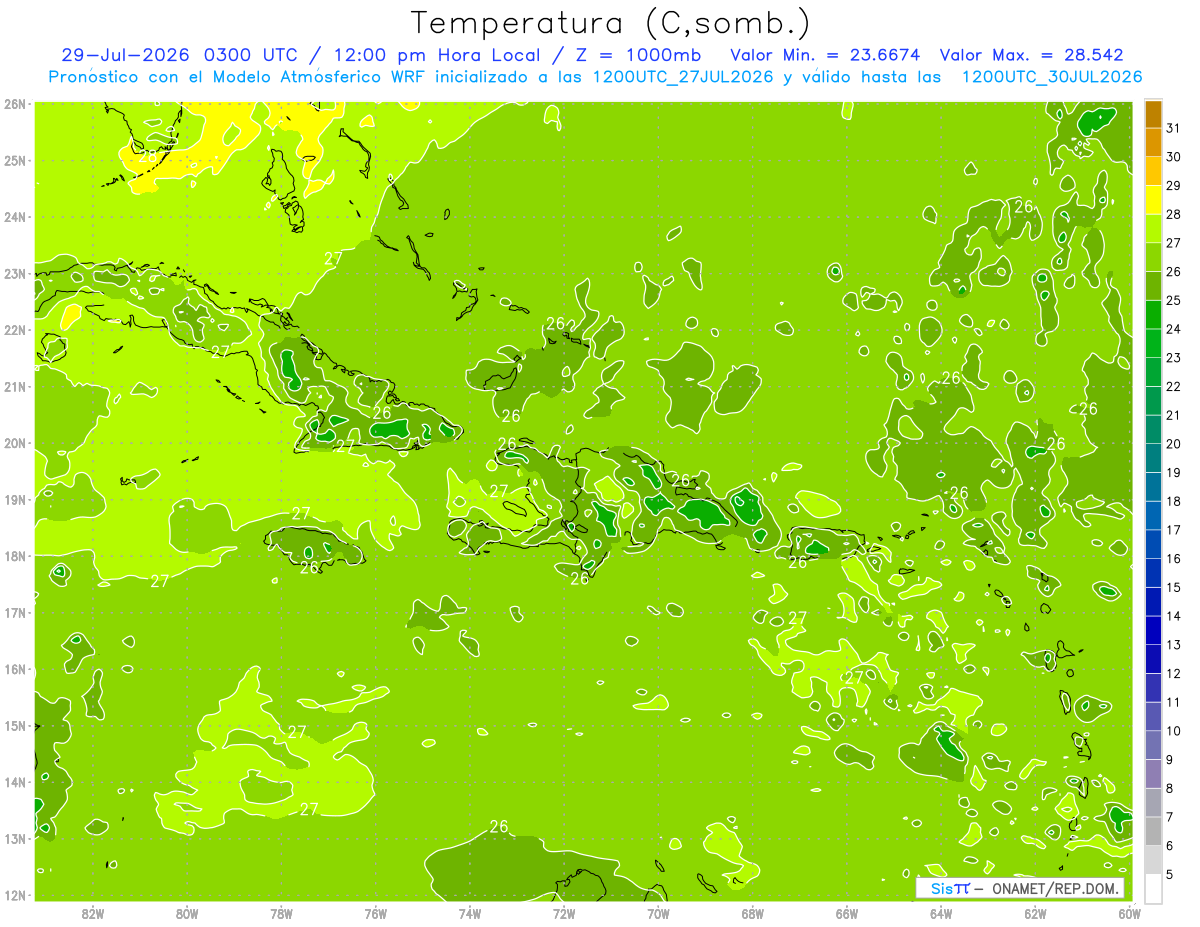Click the color scale segment between 26 and 27
Viewport: 1200px width, 927px height.
pos(1153,257)
